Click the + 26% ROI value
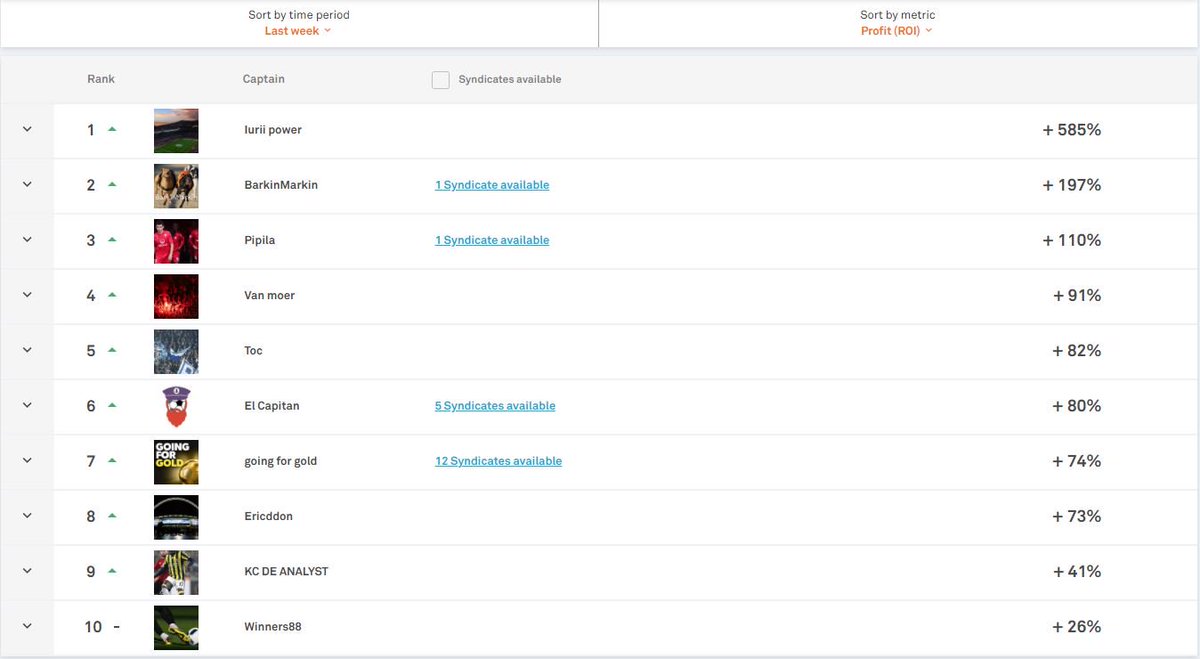The height and width of the screenshot is (659, 1200). 1076,627
